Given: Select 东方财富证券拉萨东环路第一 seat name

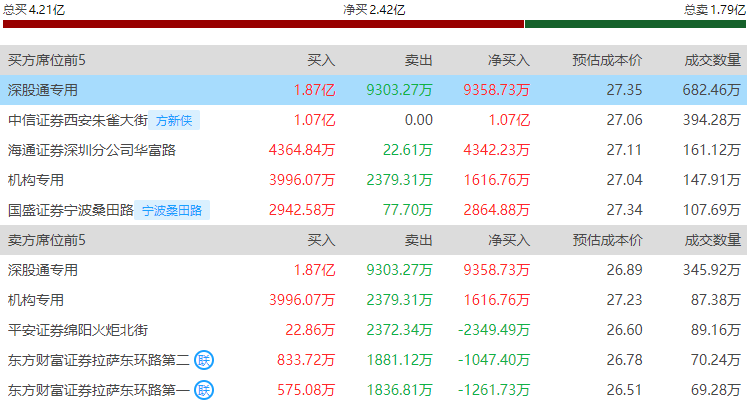Looking at the screenshot, I should coord(99,390).
